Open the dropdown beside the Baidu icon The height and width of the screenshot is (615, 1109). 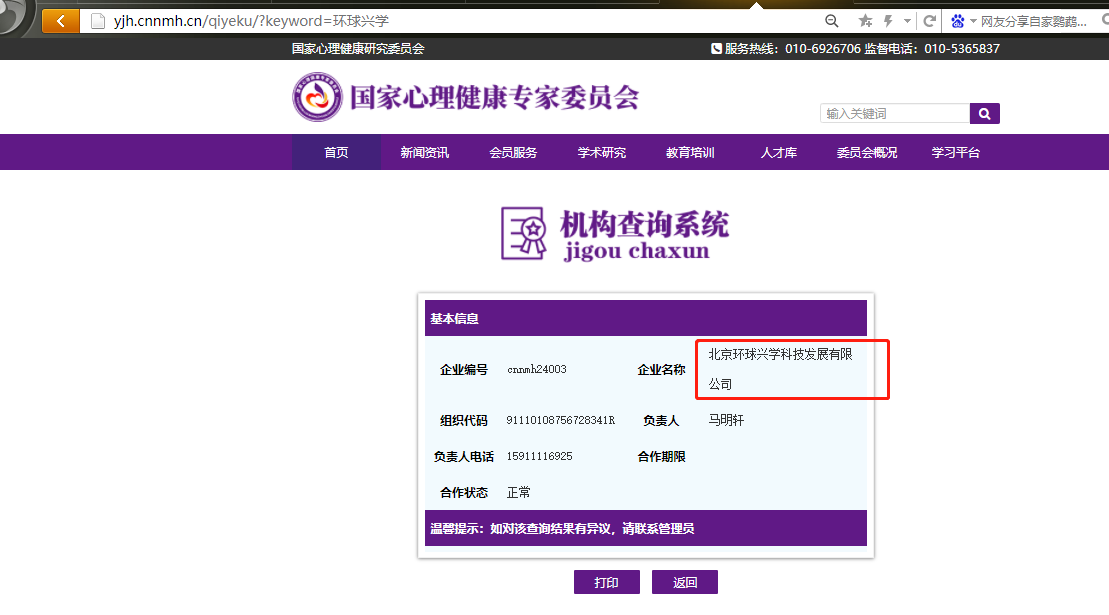click(971, 20)
